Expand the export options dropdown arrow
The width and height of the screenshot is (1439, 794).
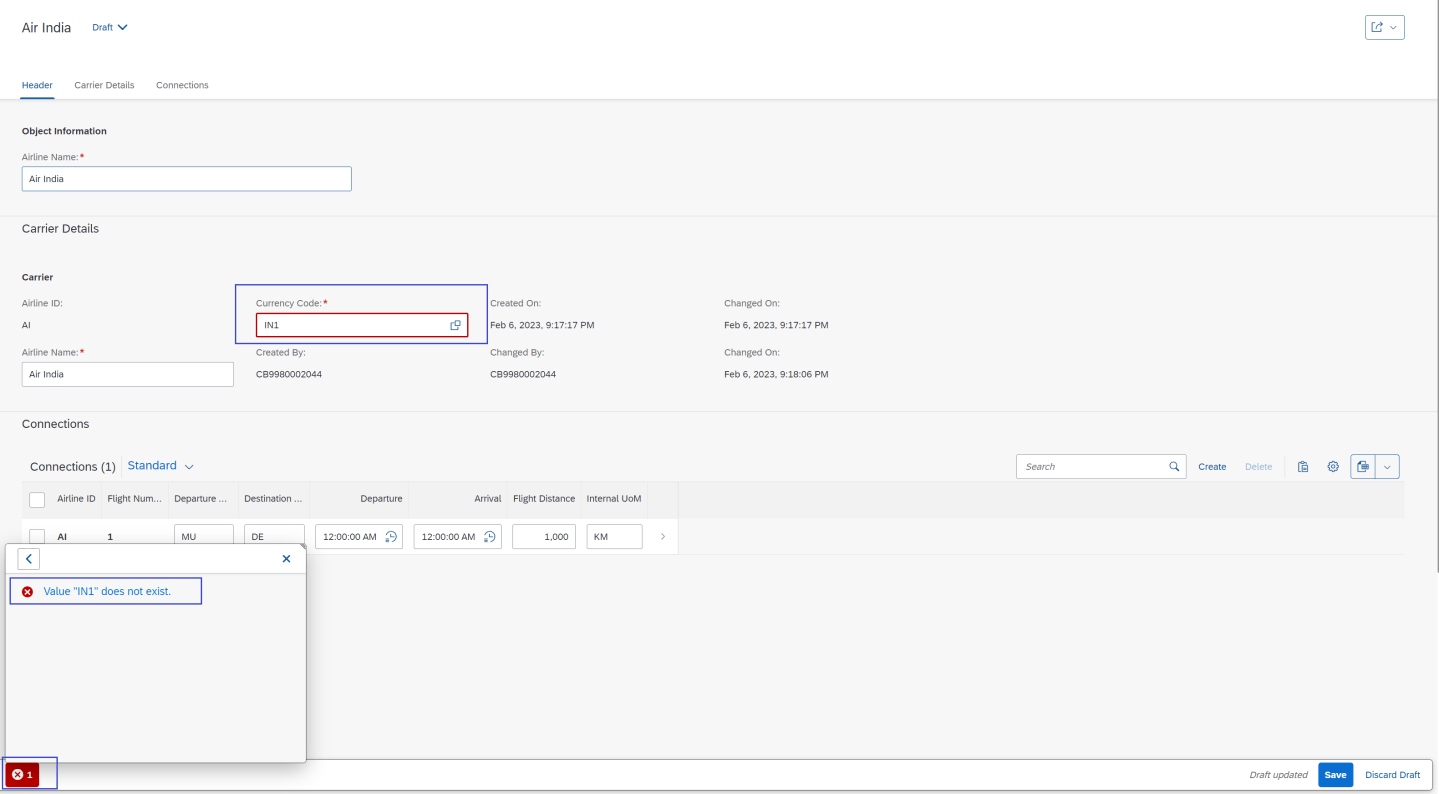tap(1387, 467)
